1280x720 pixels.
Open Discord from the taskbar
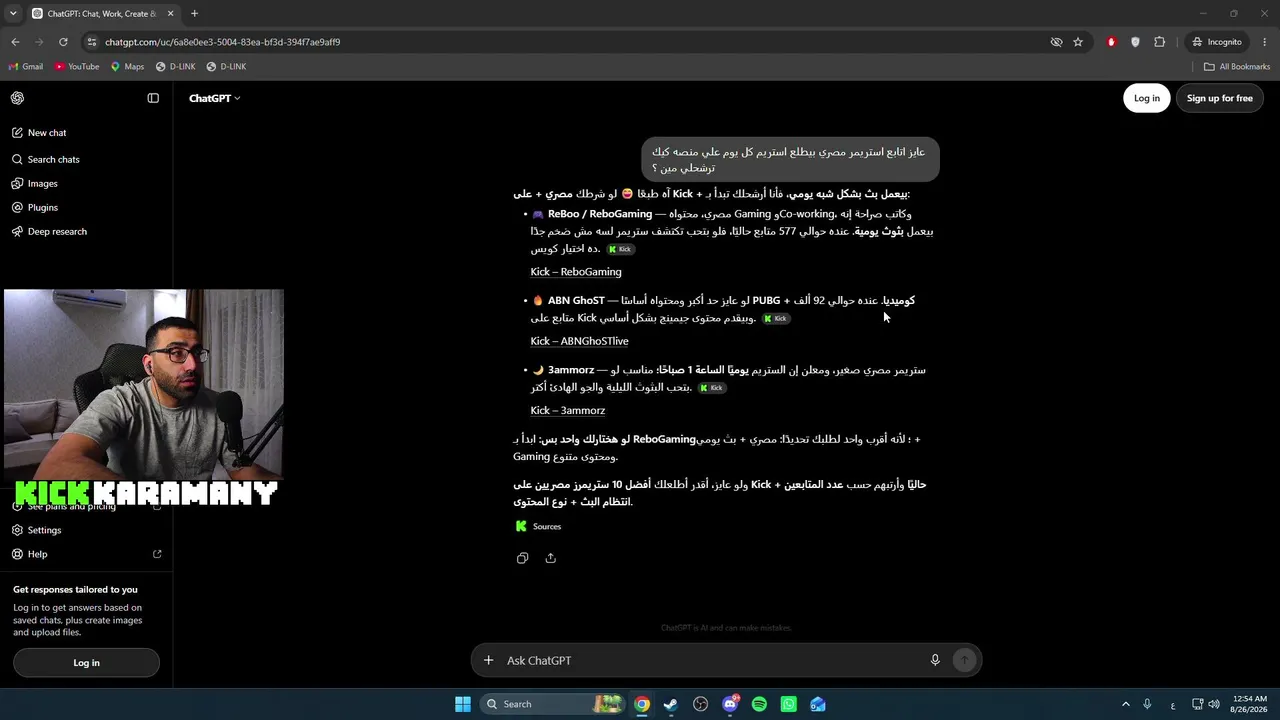click(730, 704)
